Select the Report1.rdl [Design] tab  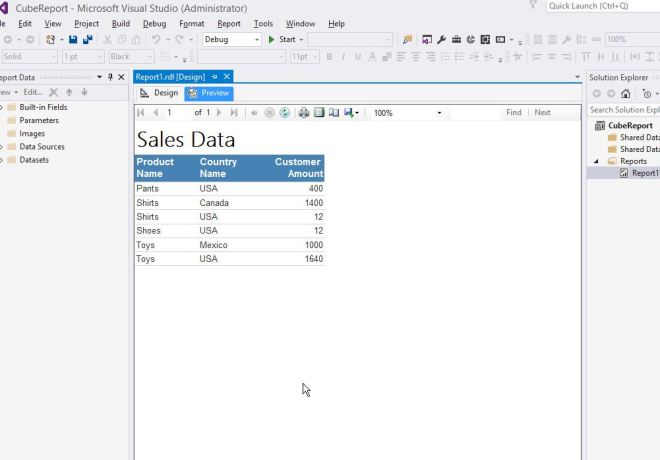point(170,77)
